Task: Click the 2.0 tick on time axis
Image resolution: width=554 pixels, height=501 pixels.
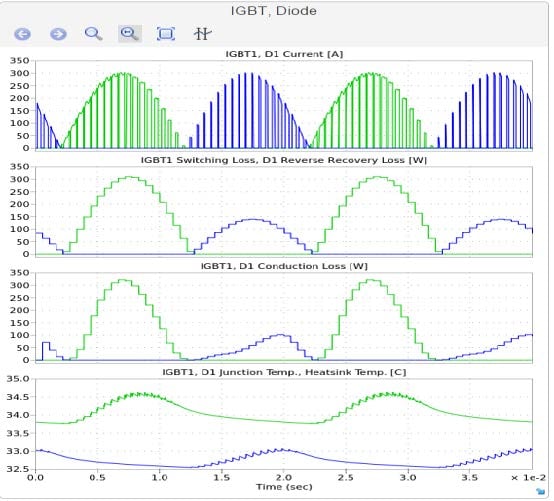Action: click(x=284, y=478)
